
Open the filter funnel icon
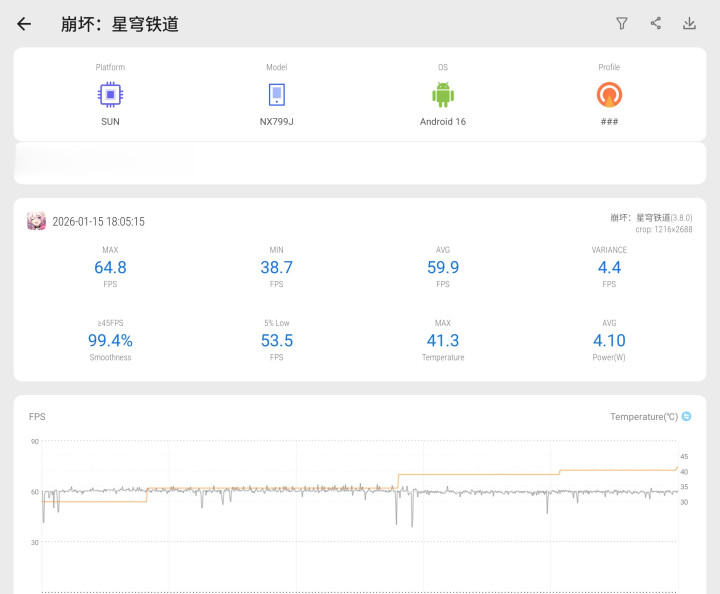tap(622, 23)
